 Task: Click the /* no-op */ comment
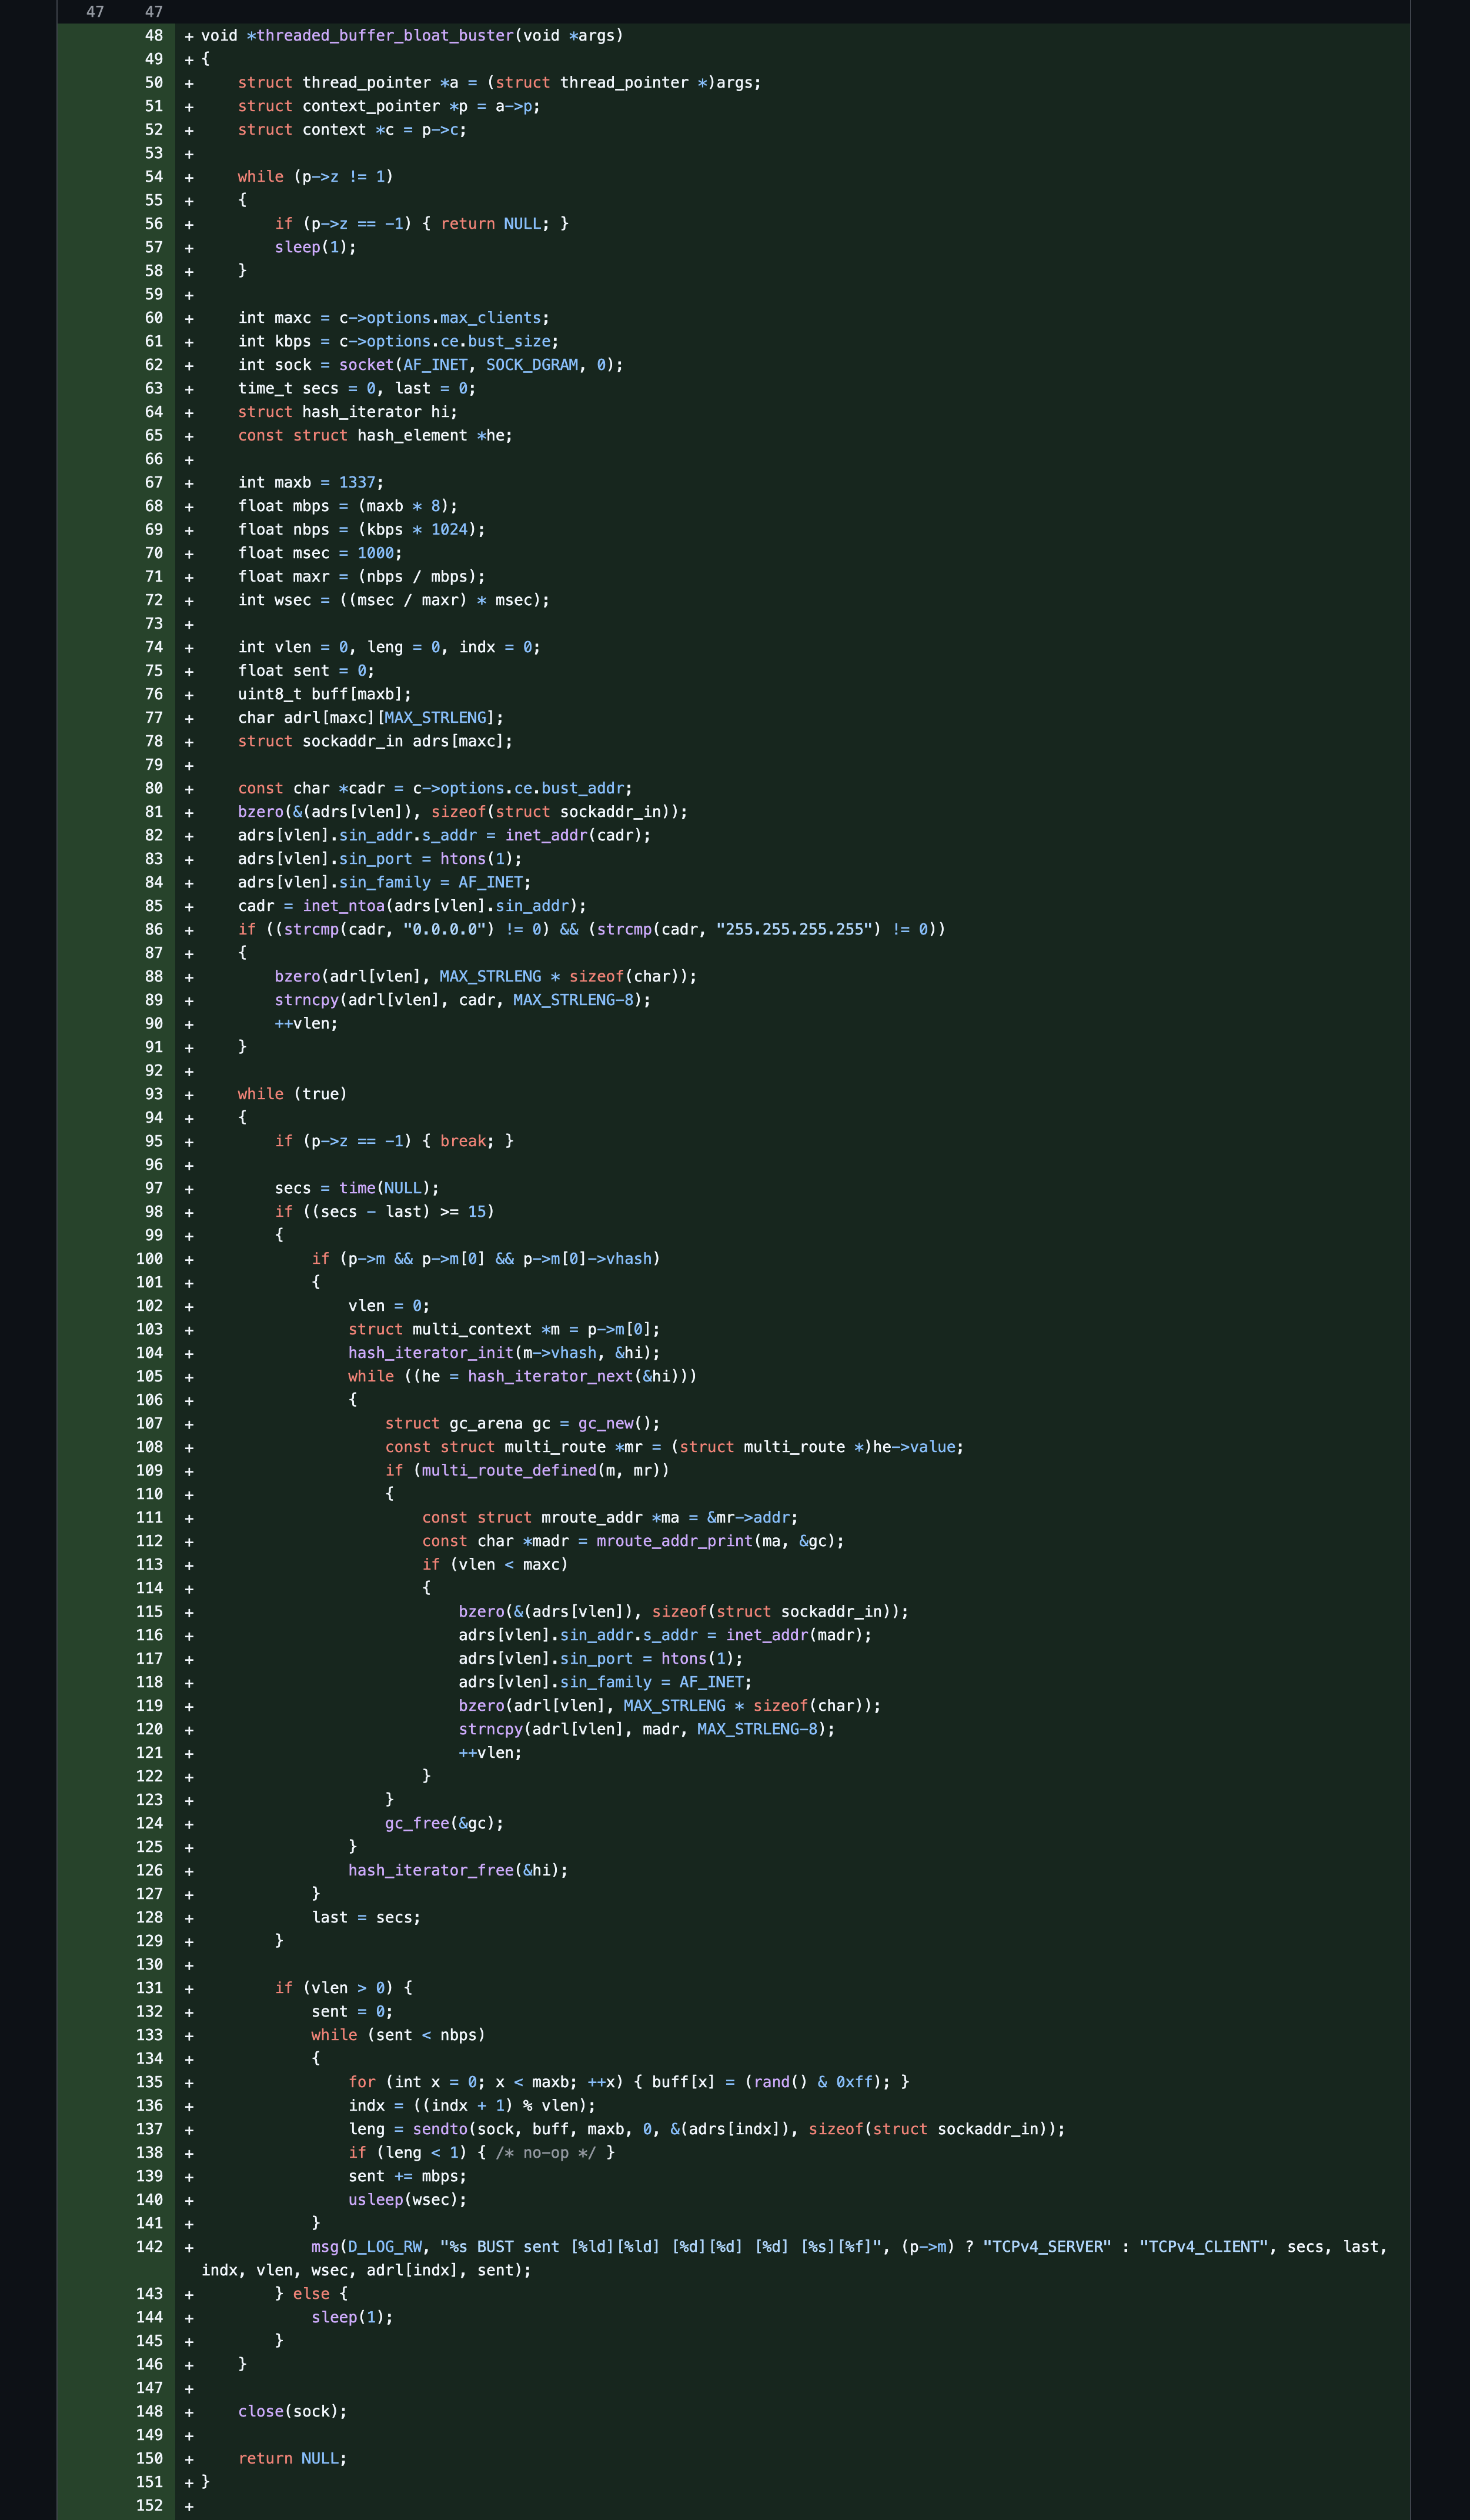click(x=545, y=2153)
